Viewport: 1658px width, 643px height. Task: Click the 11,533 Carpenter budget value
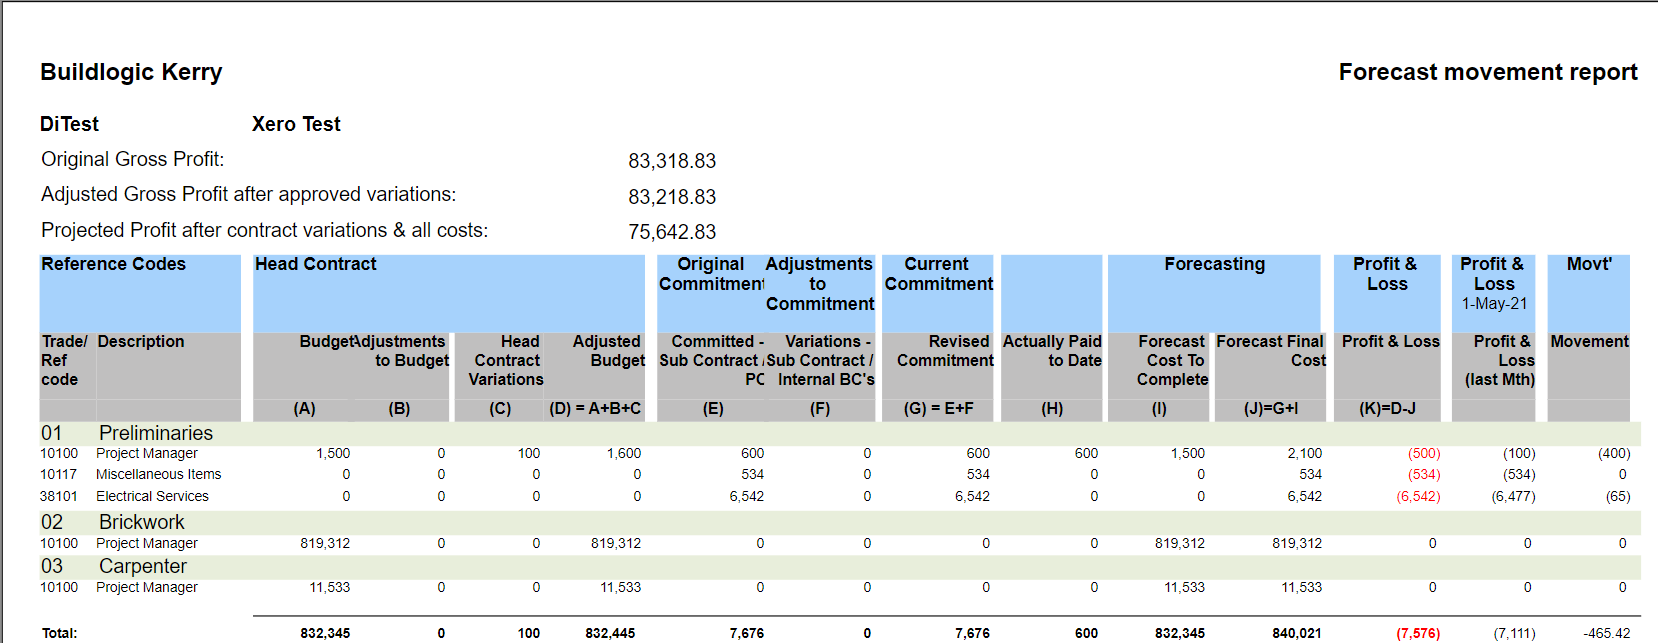(329, 587)
